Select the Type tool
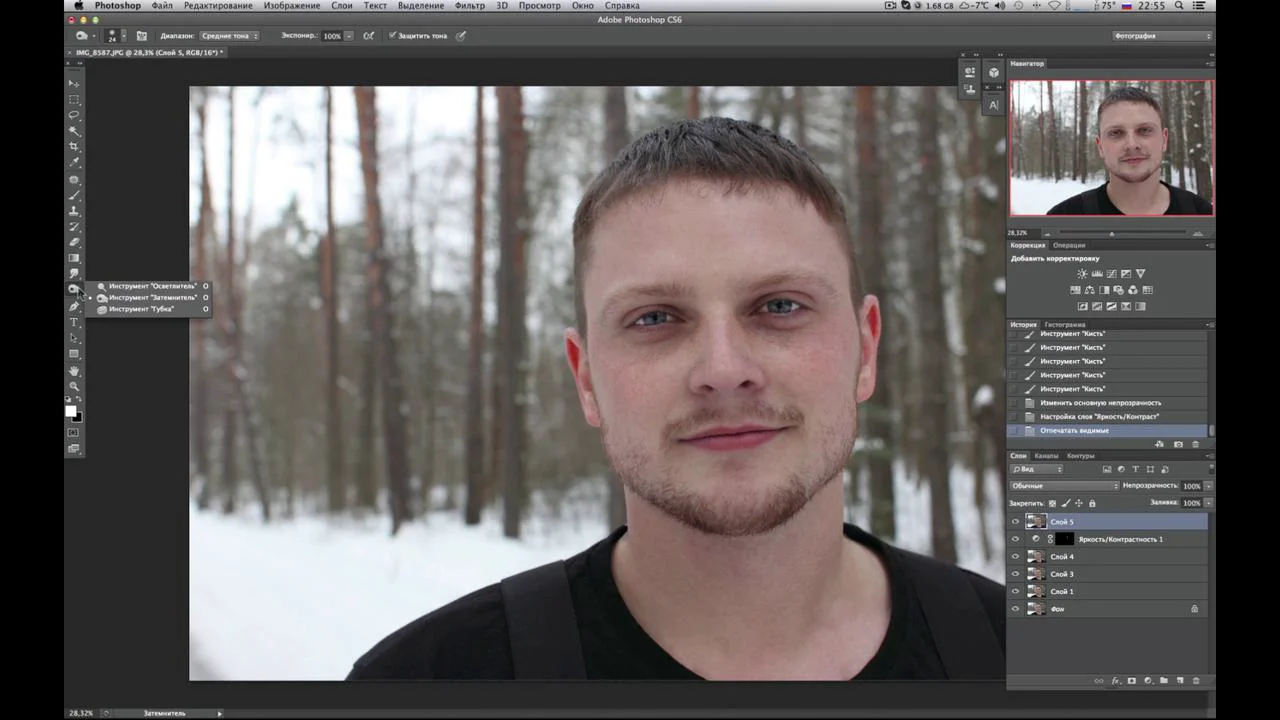The image size is (1280, 720). [74, 322]
